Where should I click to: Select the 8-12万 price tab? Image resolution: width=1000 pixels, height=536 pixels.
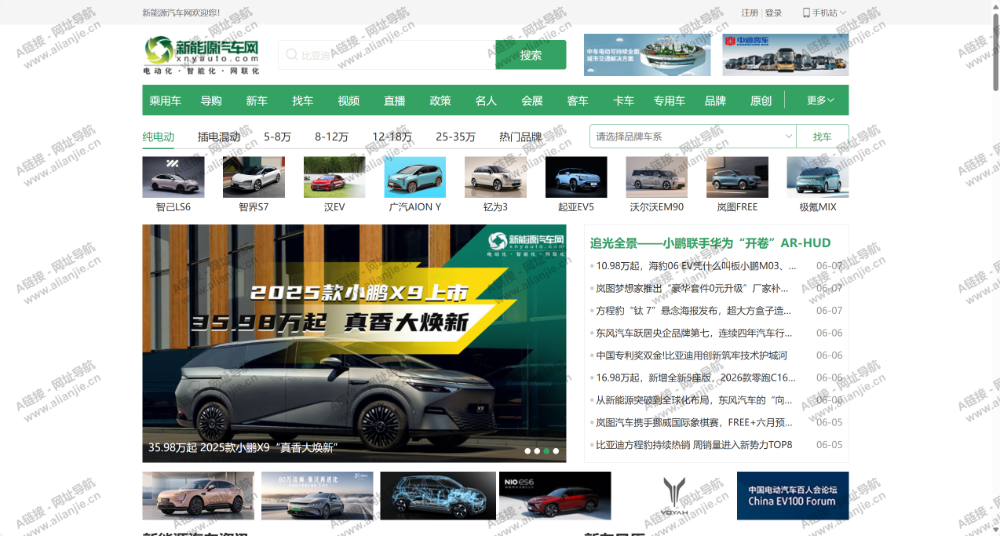332,137
